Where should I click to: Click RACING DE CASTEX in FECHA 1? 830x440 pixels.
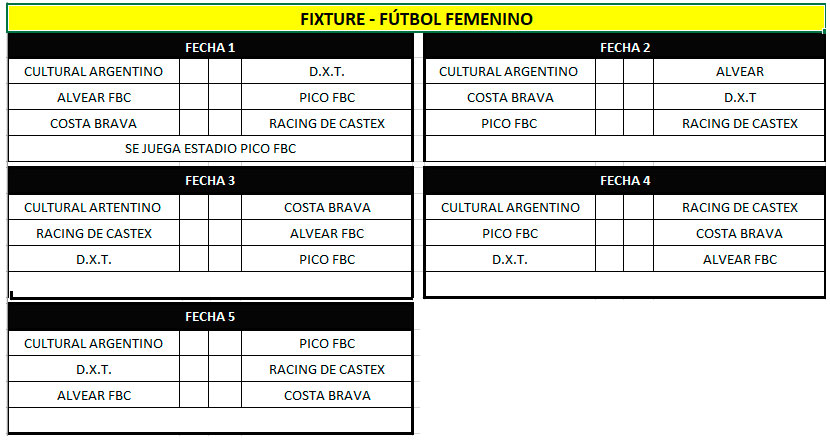pos(327,124)
